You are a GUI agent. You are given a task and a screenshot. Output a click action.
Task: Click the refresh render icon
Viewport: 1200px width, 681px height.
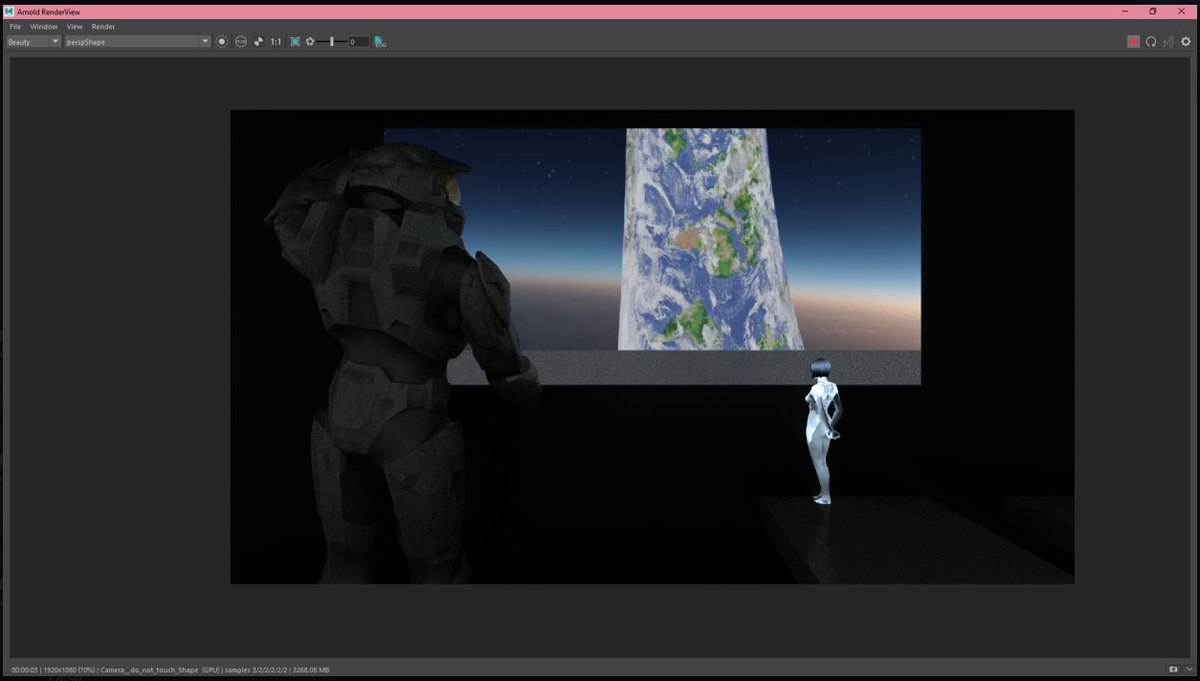[x=1151, y=42]
